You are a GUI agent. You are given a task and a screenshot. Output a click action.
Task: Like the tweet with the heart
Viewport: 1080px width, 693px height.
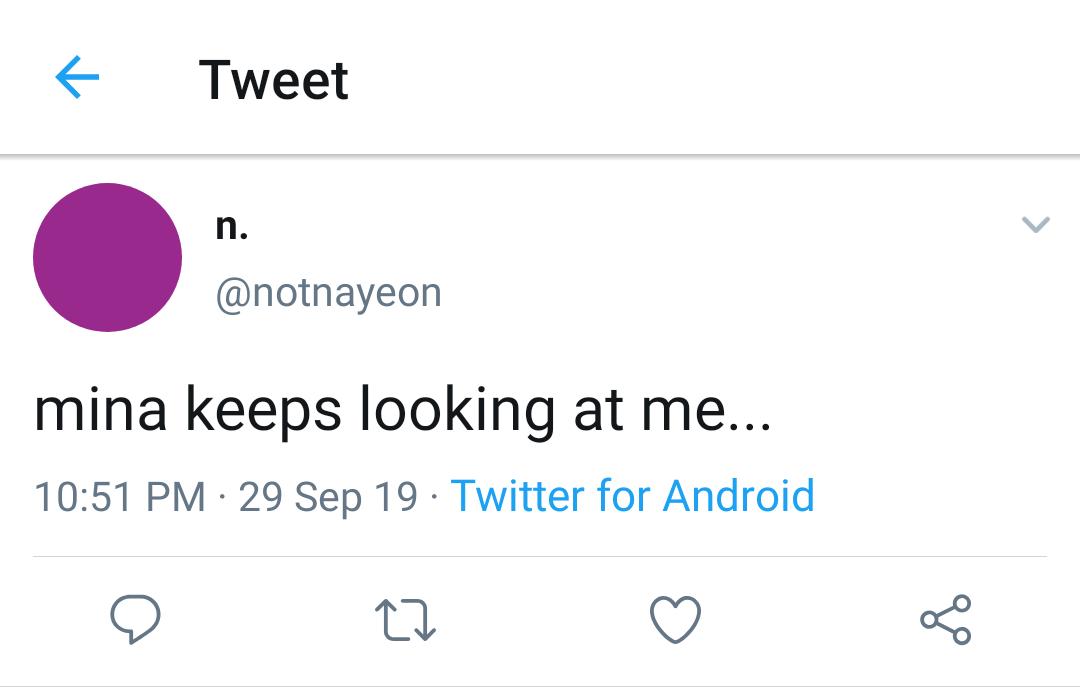tap(675, 619)
